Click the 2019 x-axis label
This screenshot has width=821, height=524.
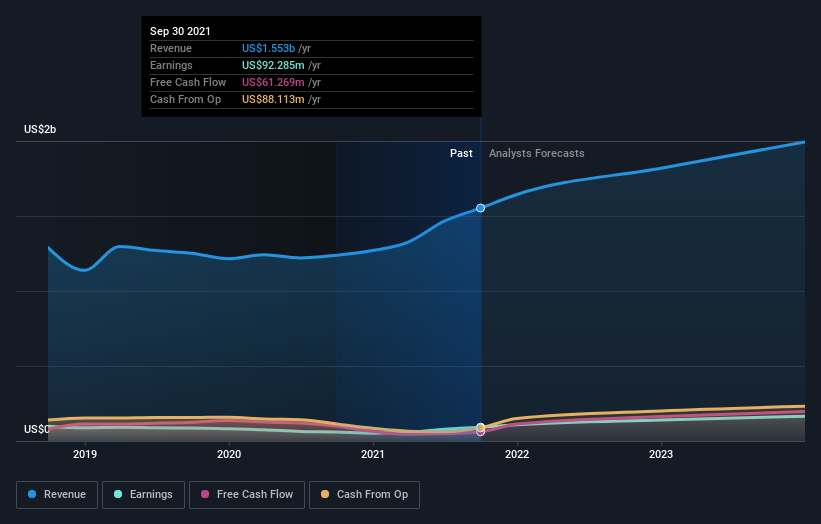coord(85,454)
